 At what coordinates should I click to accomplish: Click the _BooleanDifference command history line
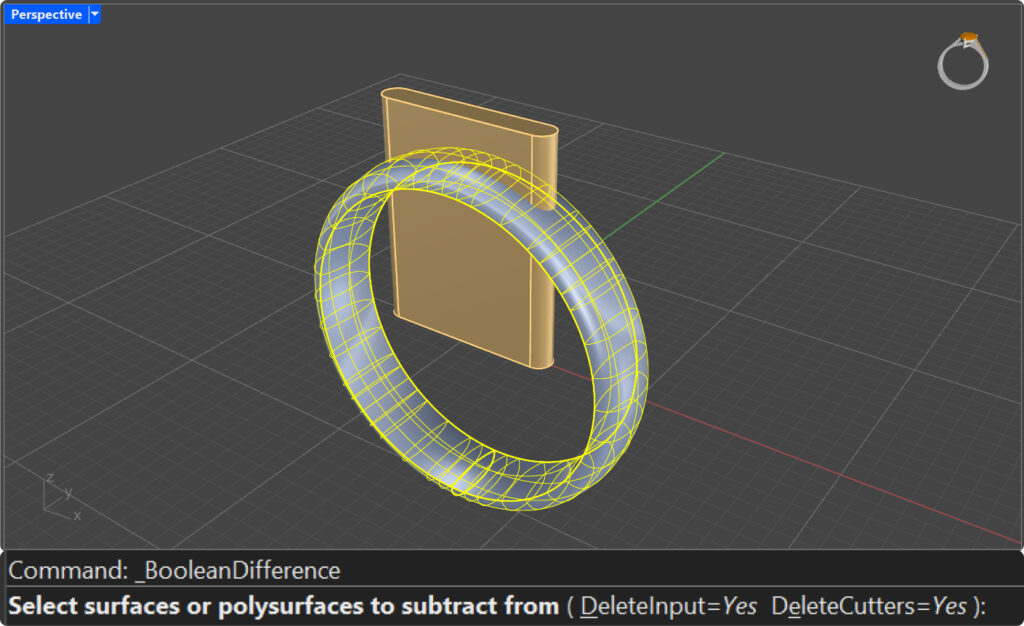[x=175, y=571]
